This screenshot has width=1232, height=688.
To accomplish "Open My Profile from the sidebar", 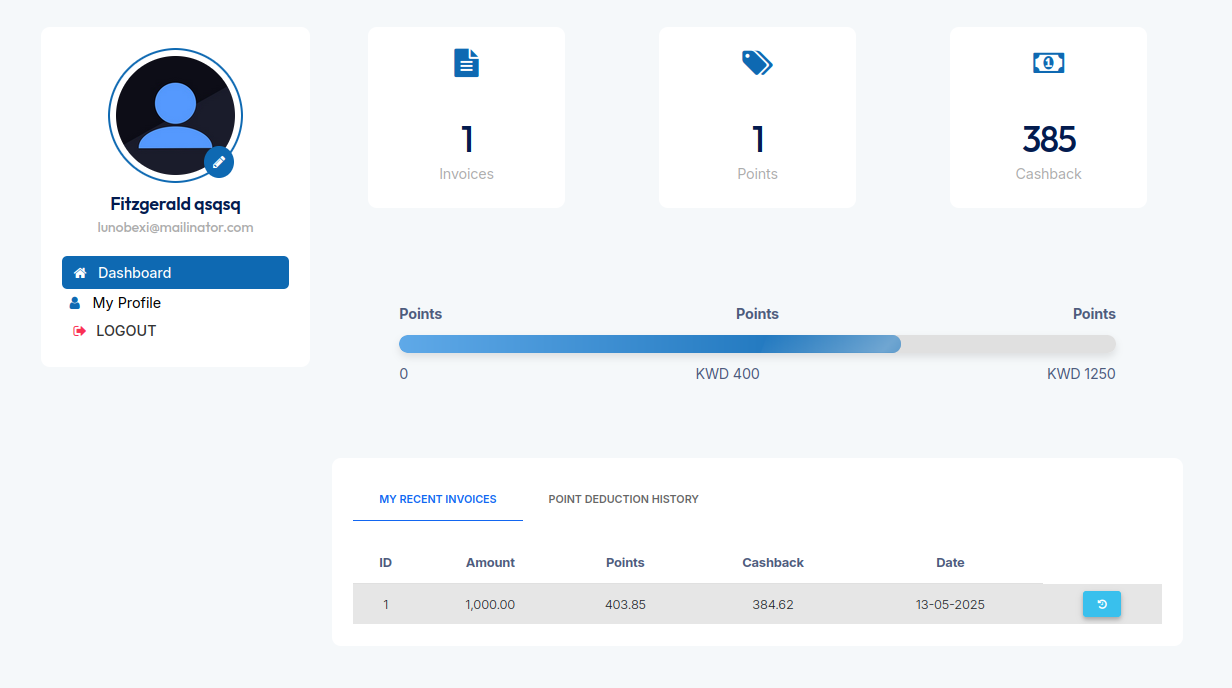I will [128, 302].
